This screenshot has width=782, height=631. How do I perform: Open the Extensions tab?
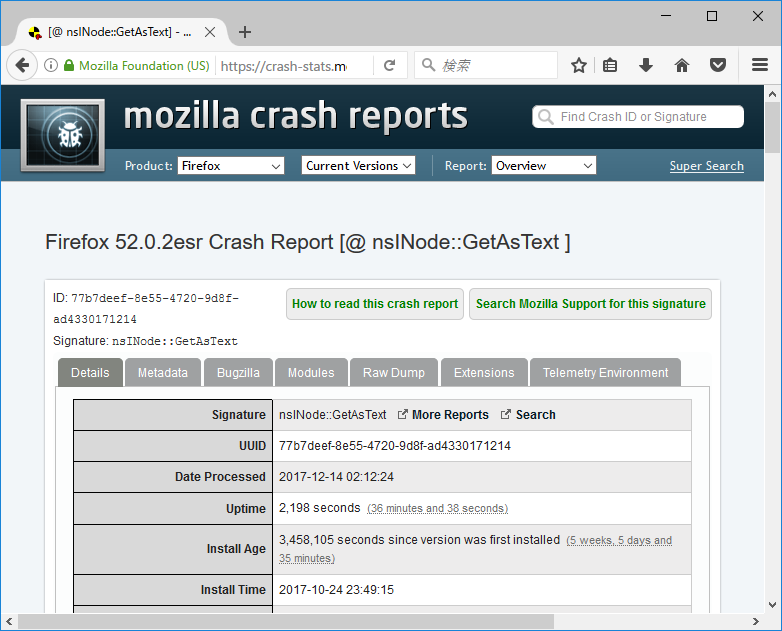(x=484, y=373)
